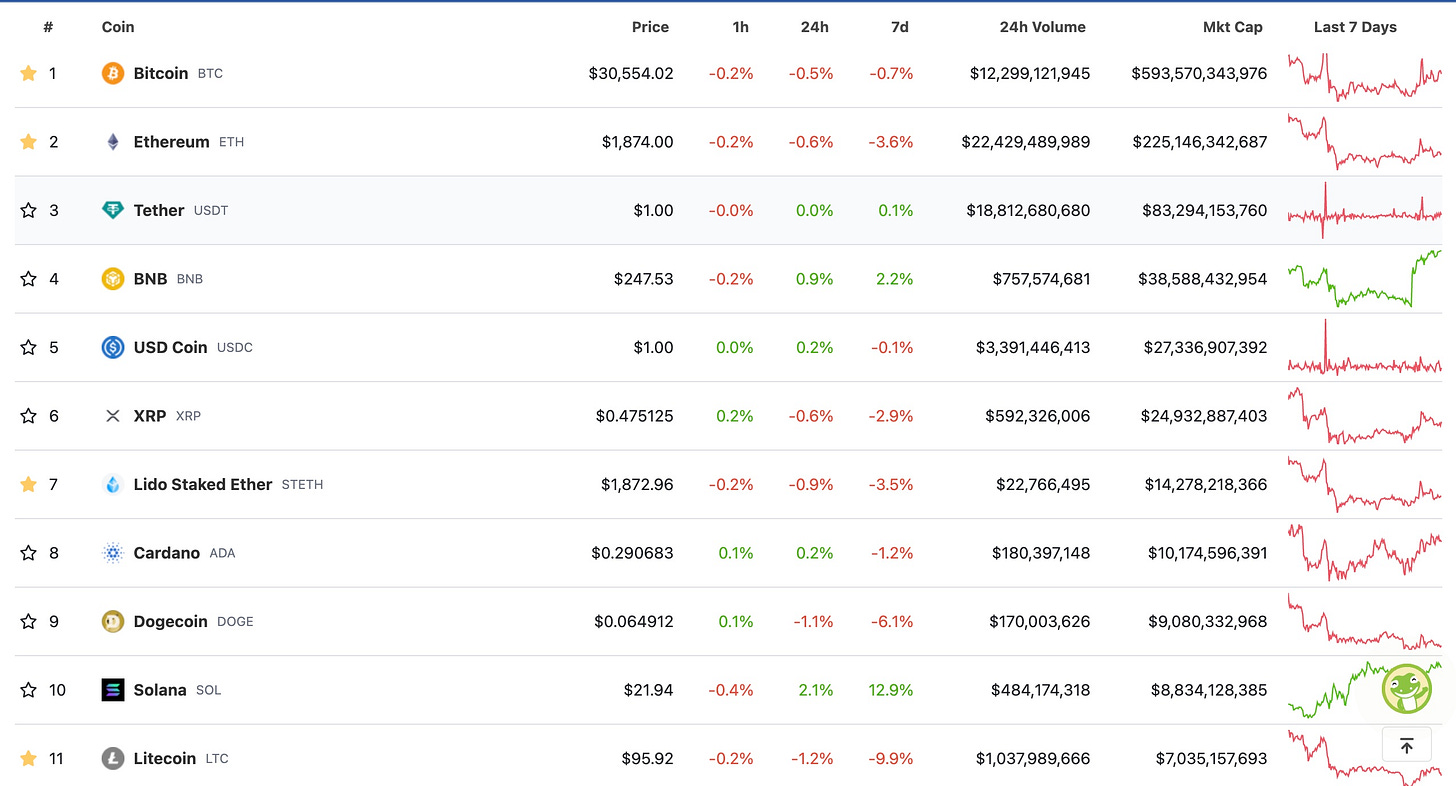Open Ethereum's 7-day sparkline chart
This screenshot has width=1456, height=786.
[1365, 142]
